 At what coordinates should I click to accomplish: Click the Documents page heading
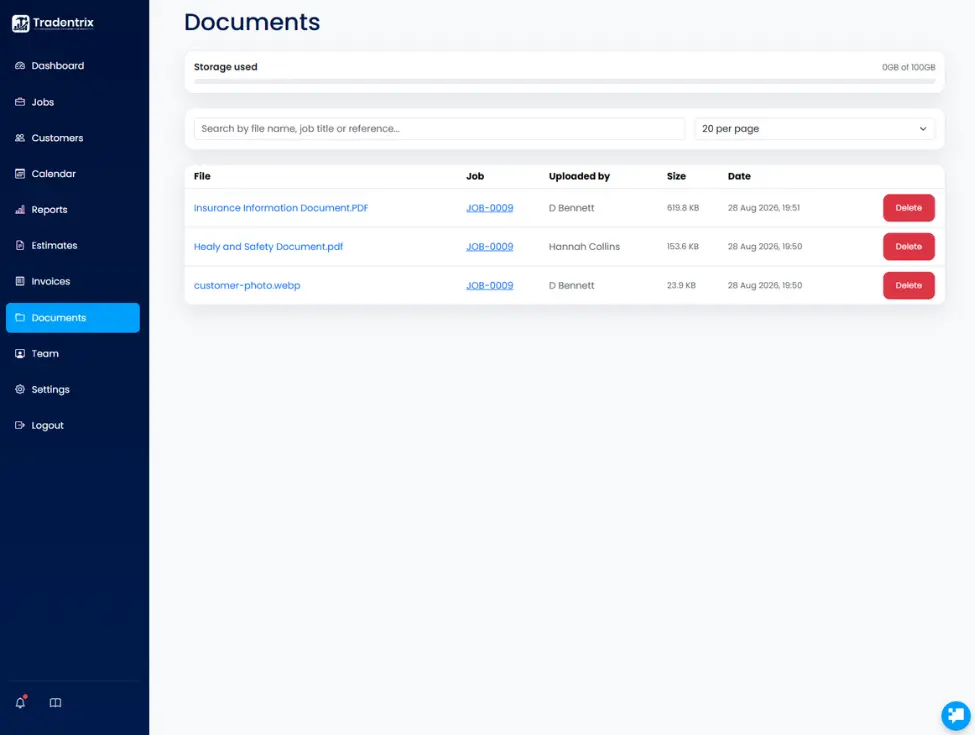252,22
